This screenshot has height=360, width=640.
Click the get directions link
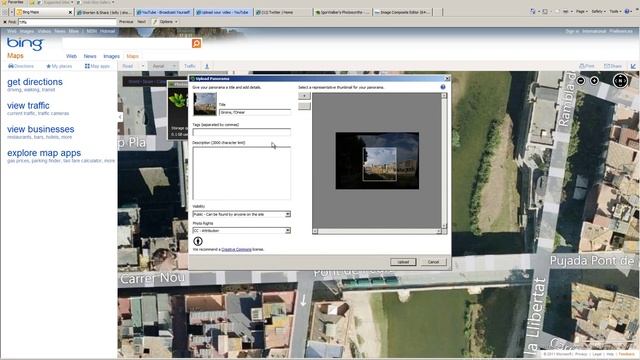coord(35,82)
